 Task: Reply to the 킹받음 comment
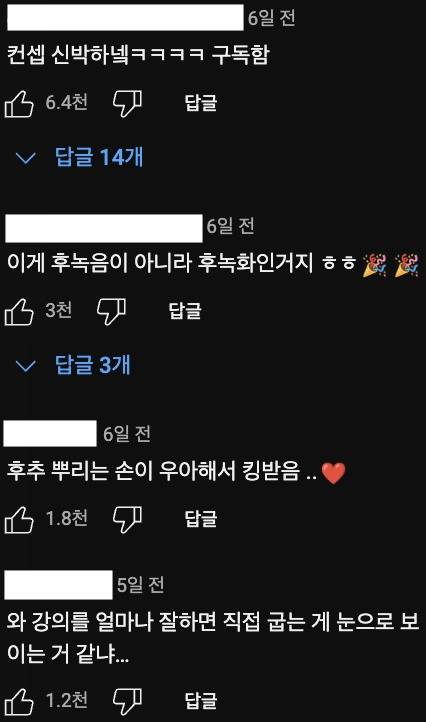click(x=201, y=519)
